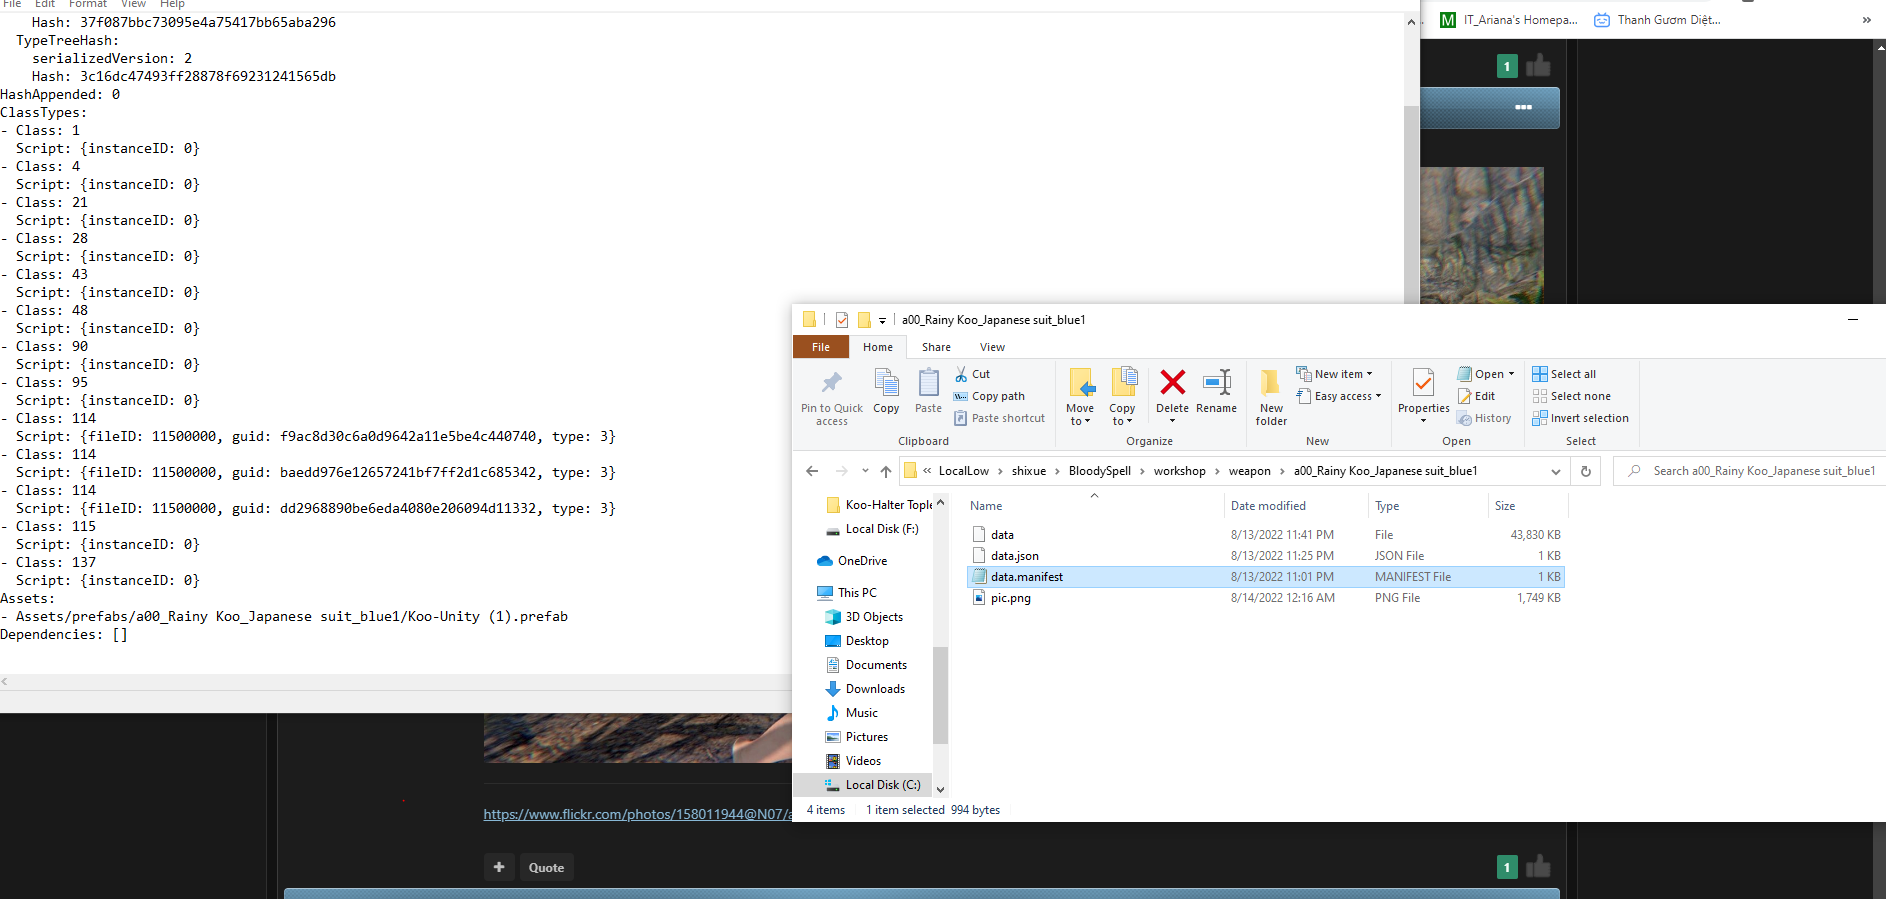The height and width of the screenshot is (899, 1886).
Task: Refresh the folder view
Action: tap(1586, 471)
